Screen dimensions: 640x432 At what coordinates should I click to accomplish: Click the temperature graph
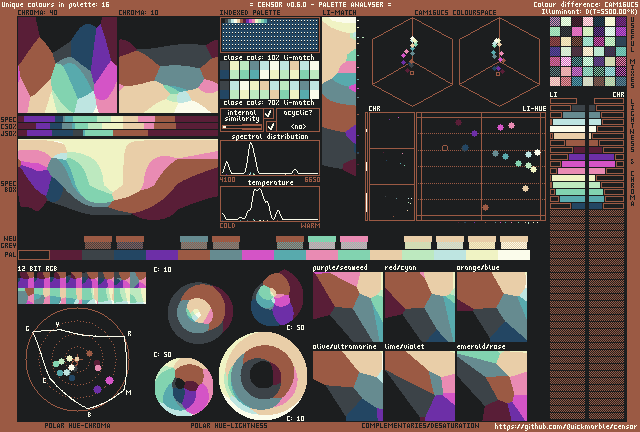pyautogui.click(x=270, y=204)
